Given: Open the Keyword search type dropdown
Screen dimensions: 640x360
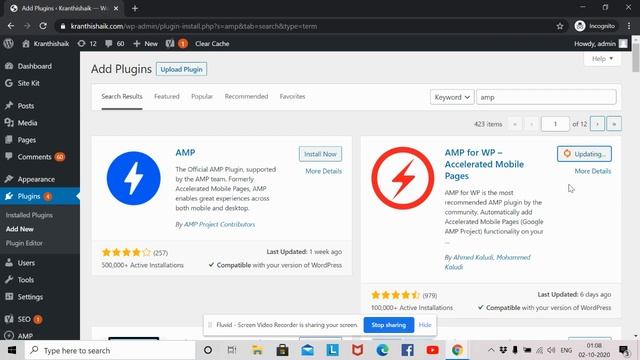Looking at the screenshot, I should click(452, 97).
